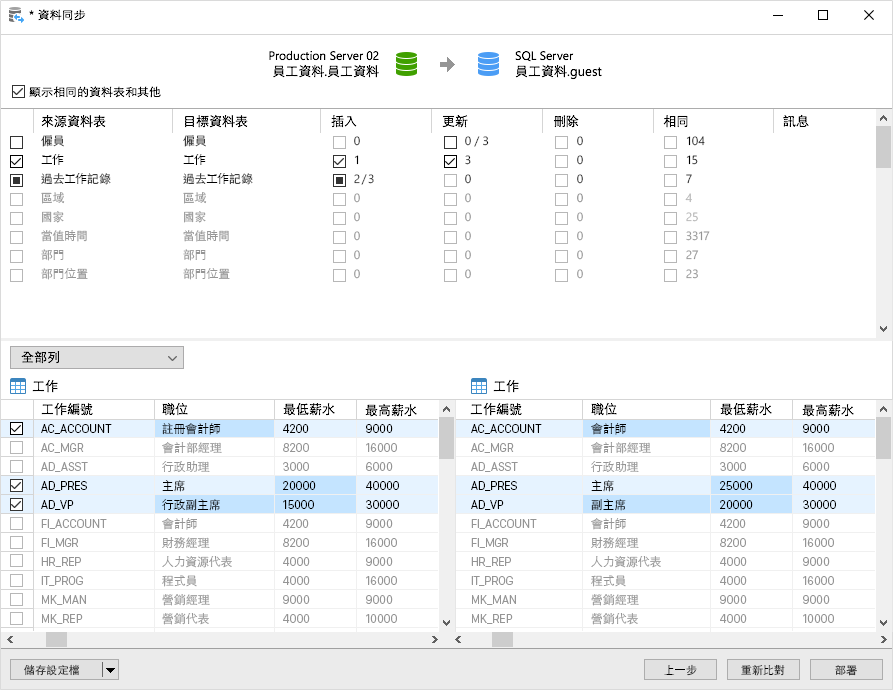Uncheck the AD_PRES row checkbox
Image resolution: width=893 pixels, height=690 pixels.
click(x=17, y=486)
